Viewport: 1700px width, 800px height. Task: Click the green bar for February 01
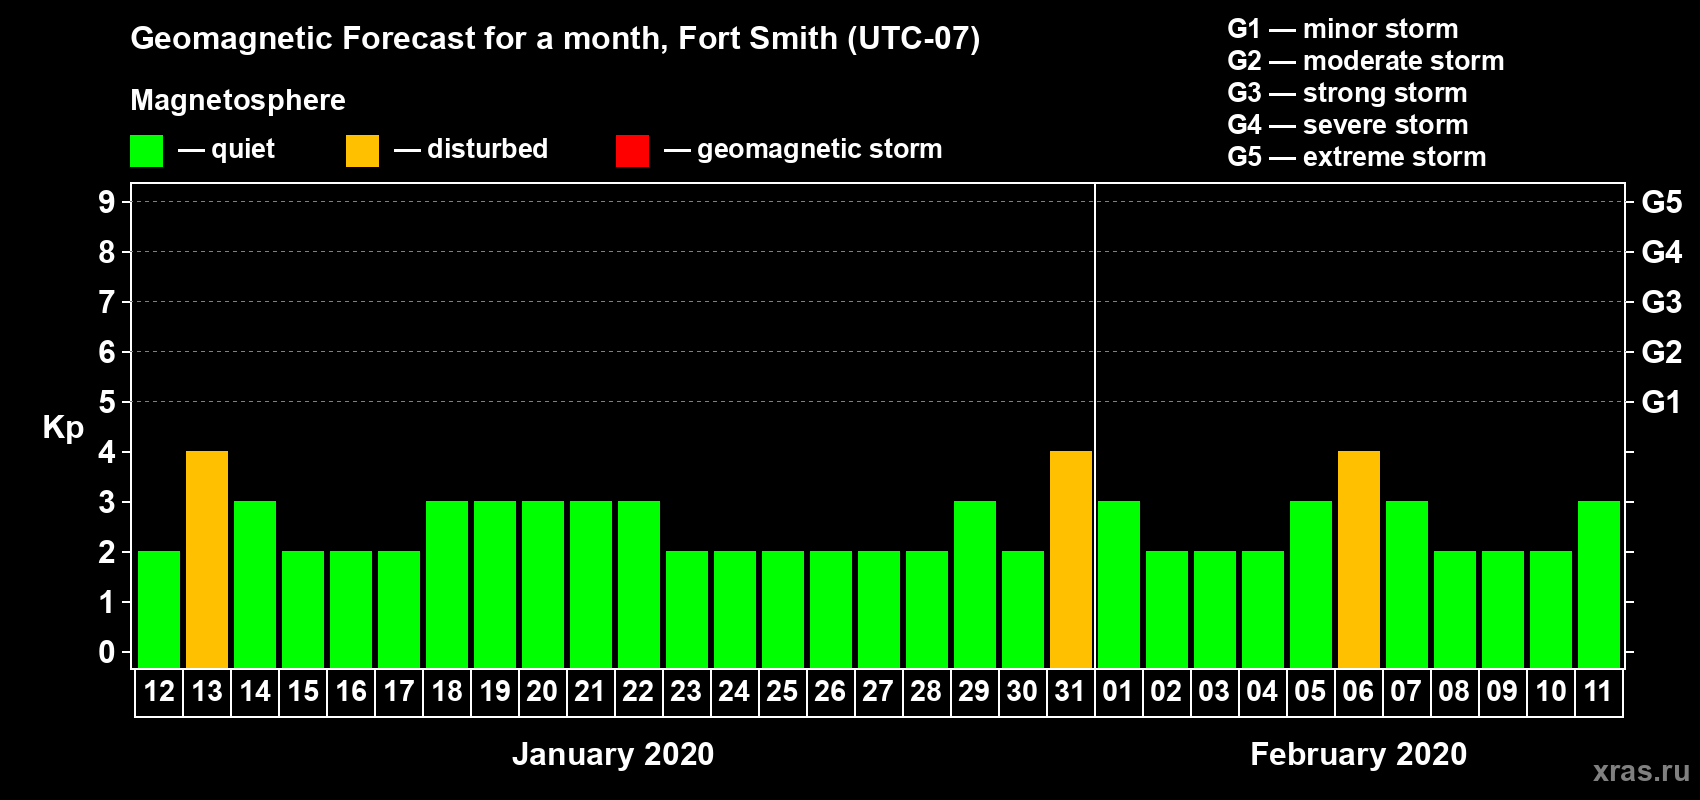point(1119,584)
